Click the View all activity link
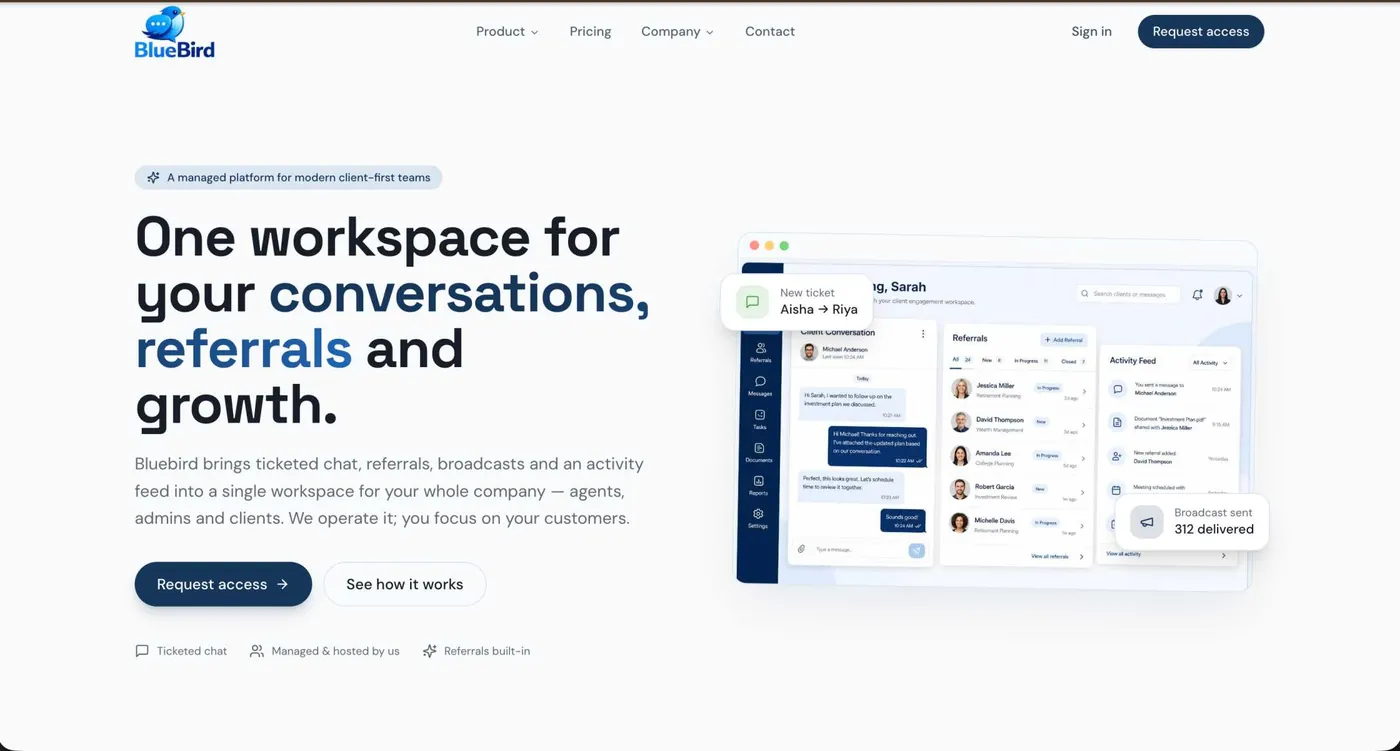Screen dimensions: 1400x751 [1124, 554]
